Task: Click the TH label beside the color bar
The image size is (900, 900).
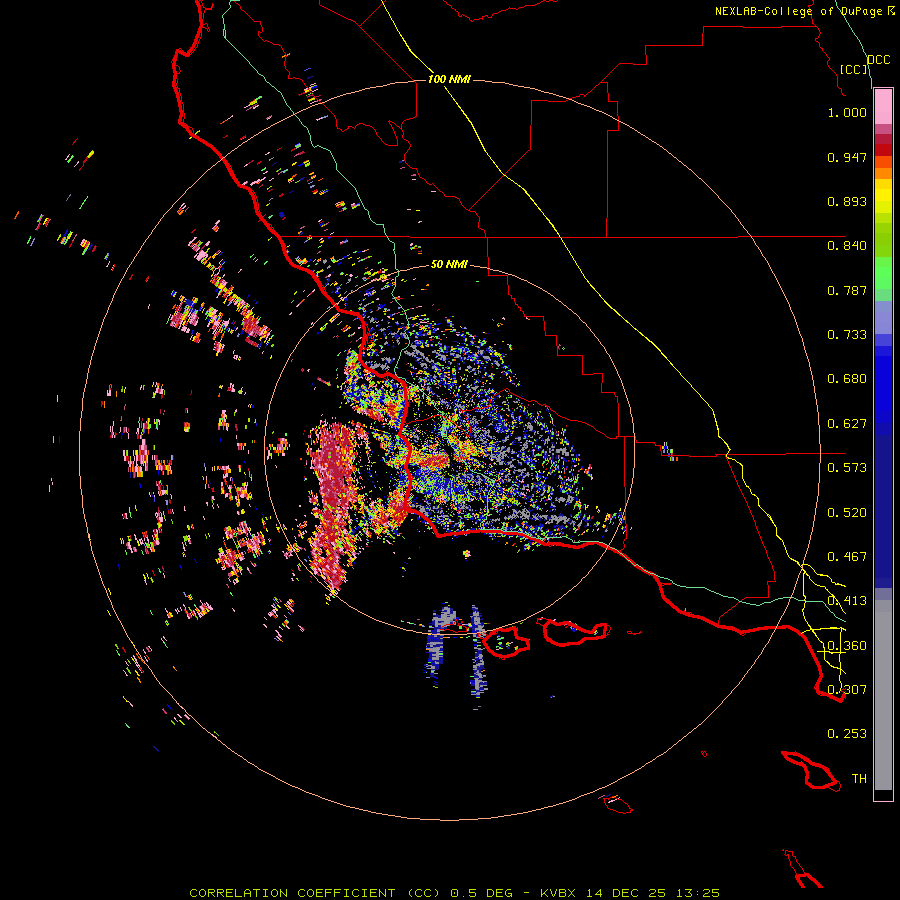Action: pos(859,778)
